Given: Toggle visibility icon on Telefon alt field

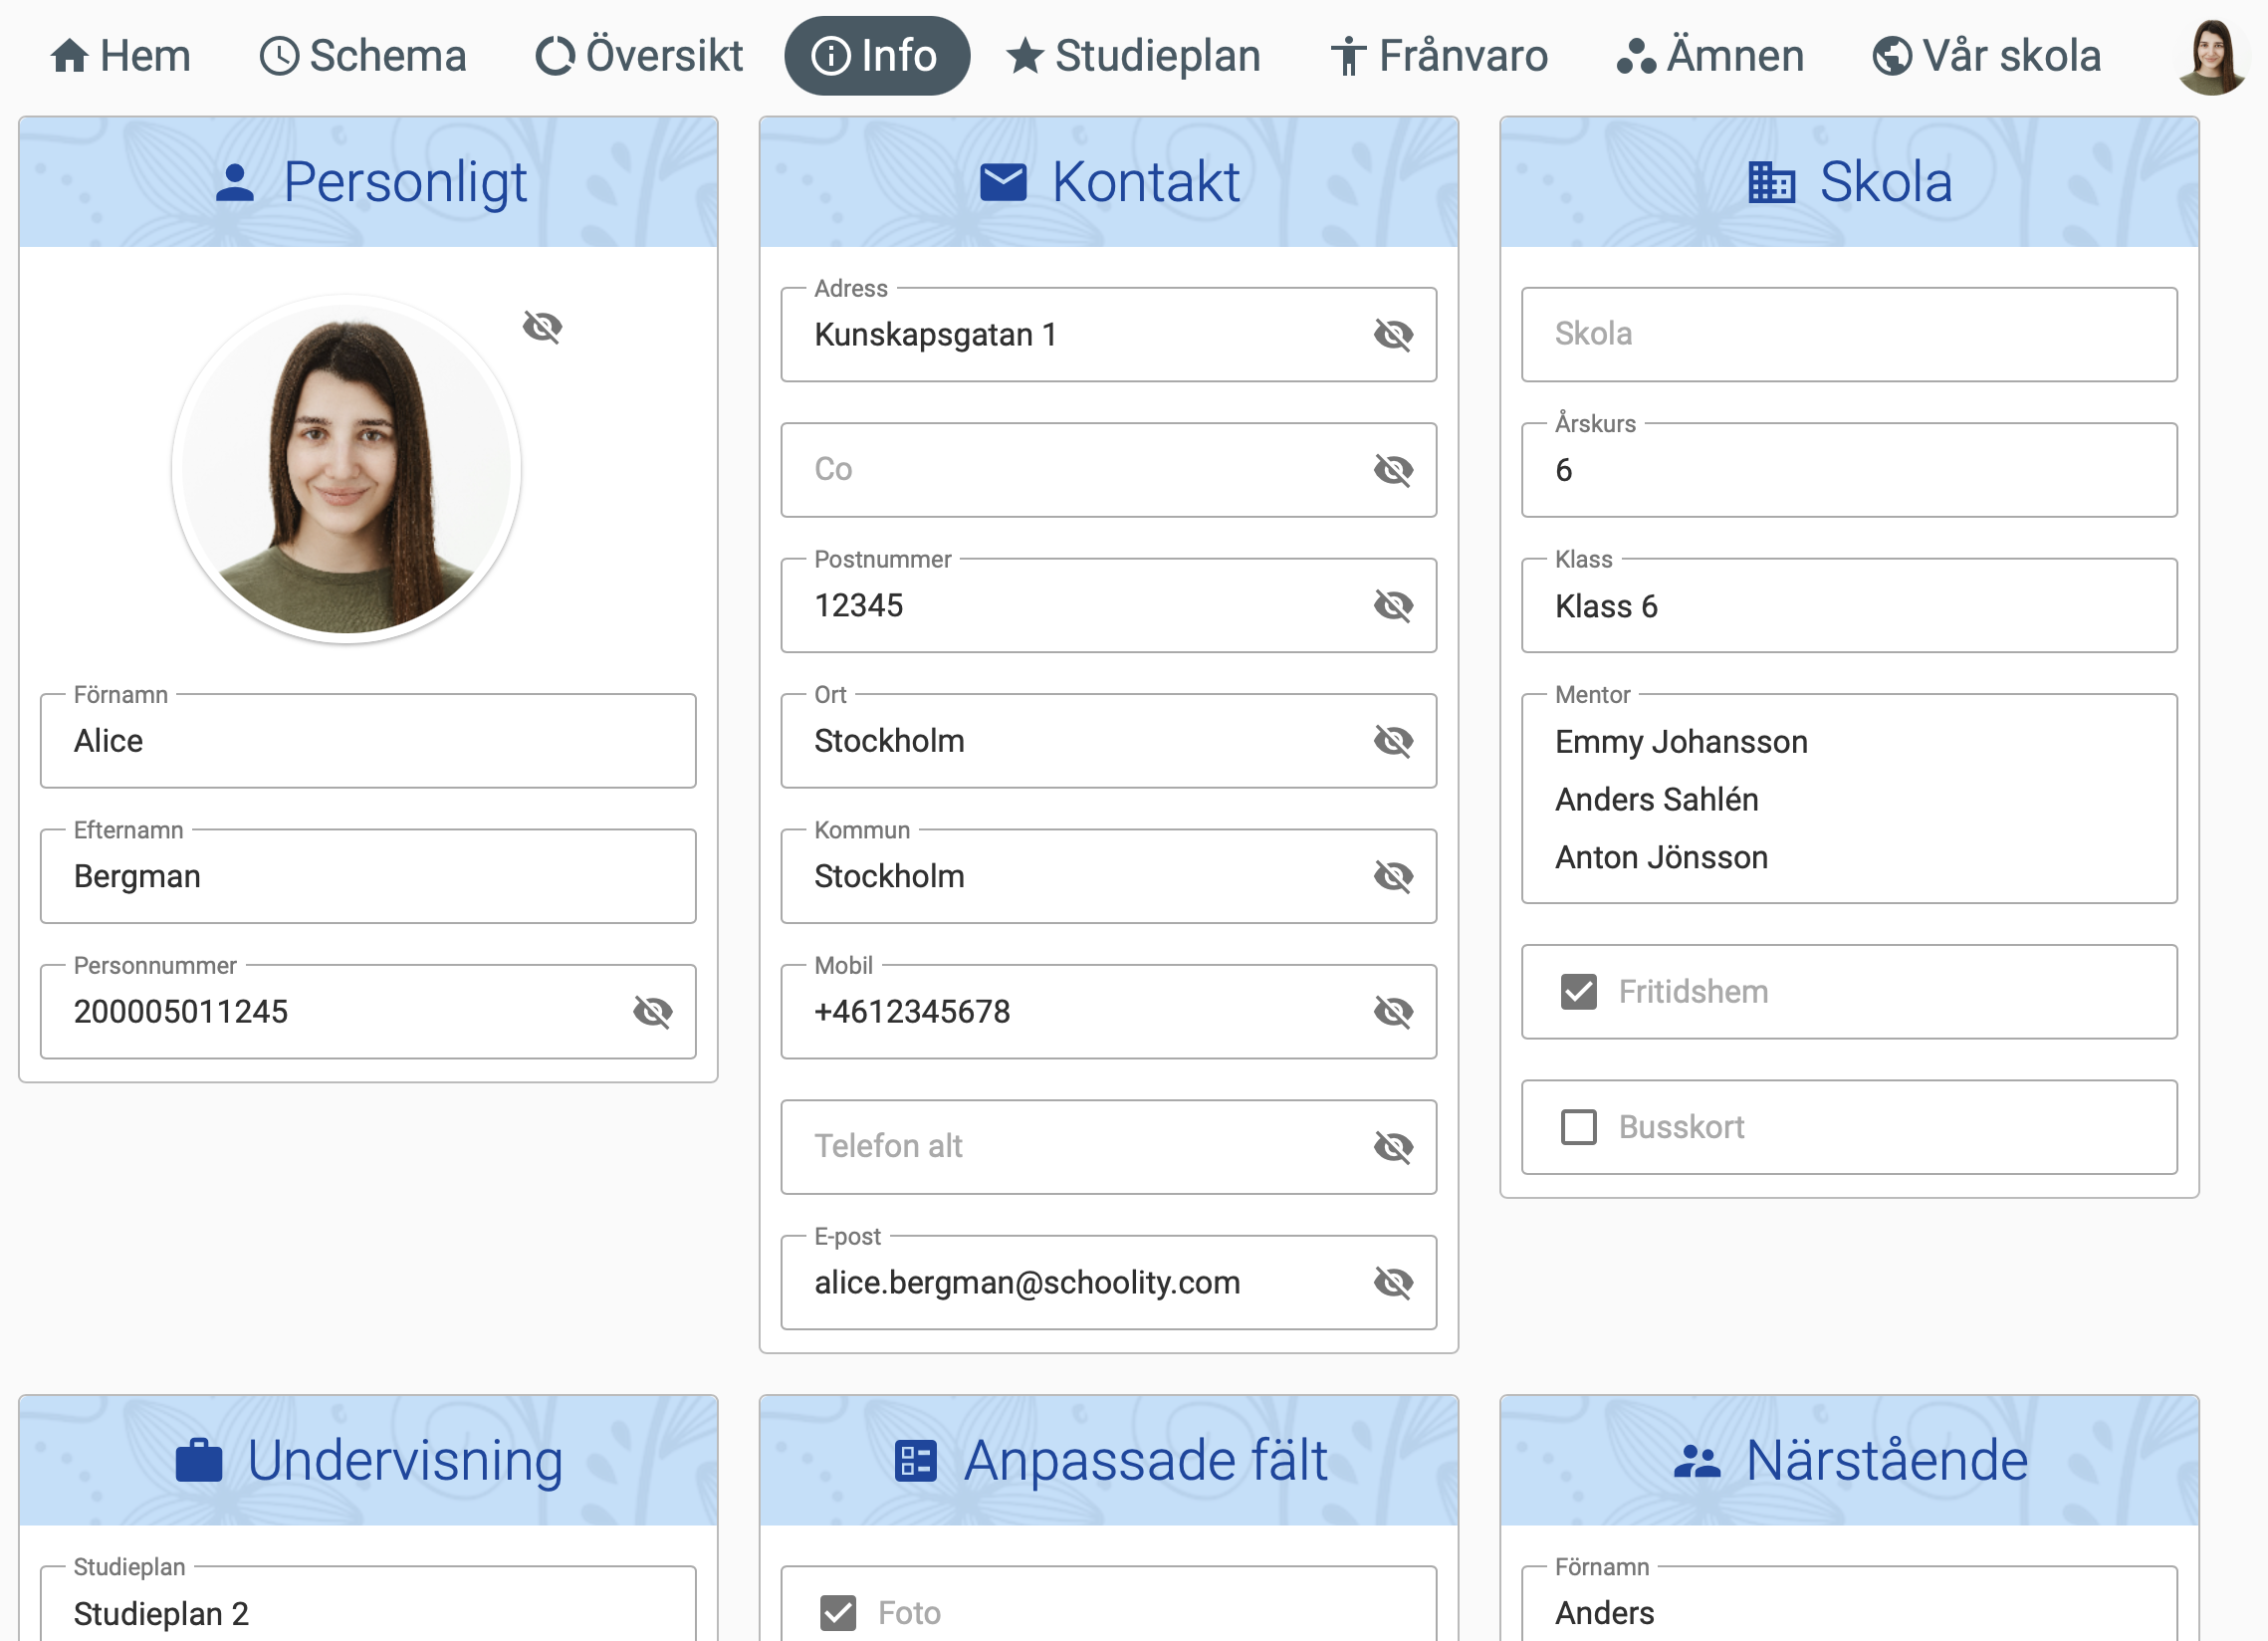Looking at the screenshot, I should (1392, 1146).
